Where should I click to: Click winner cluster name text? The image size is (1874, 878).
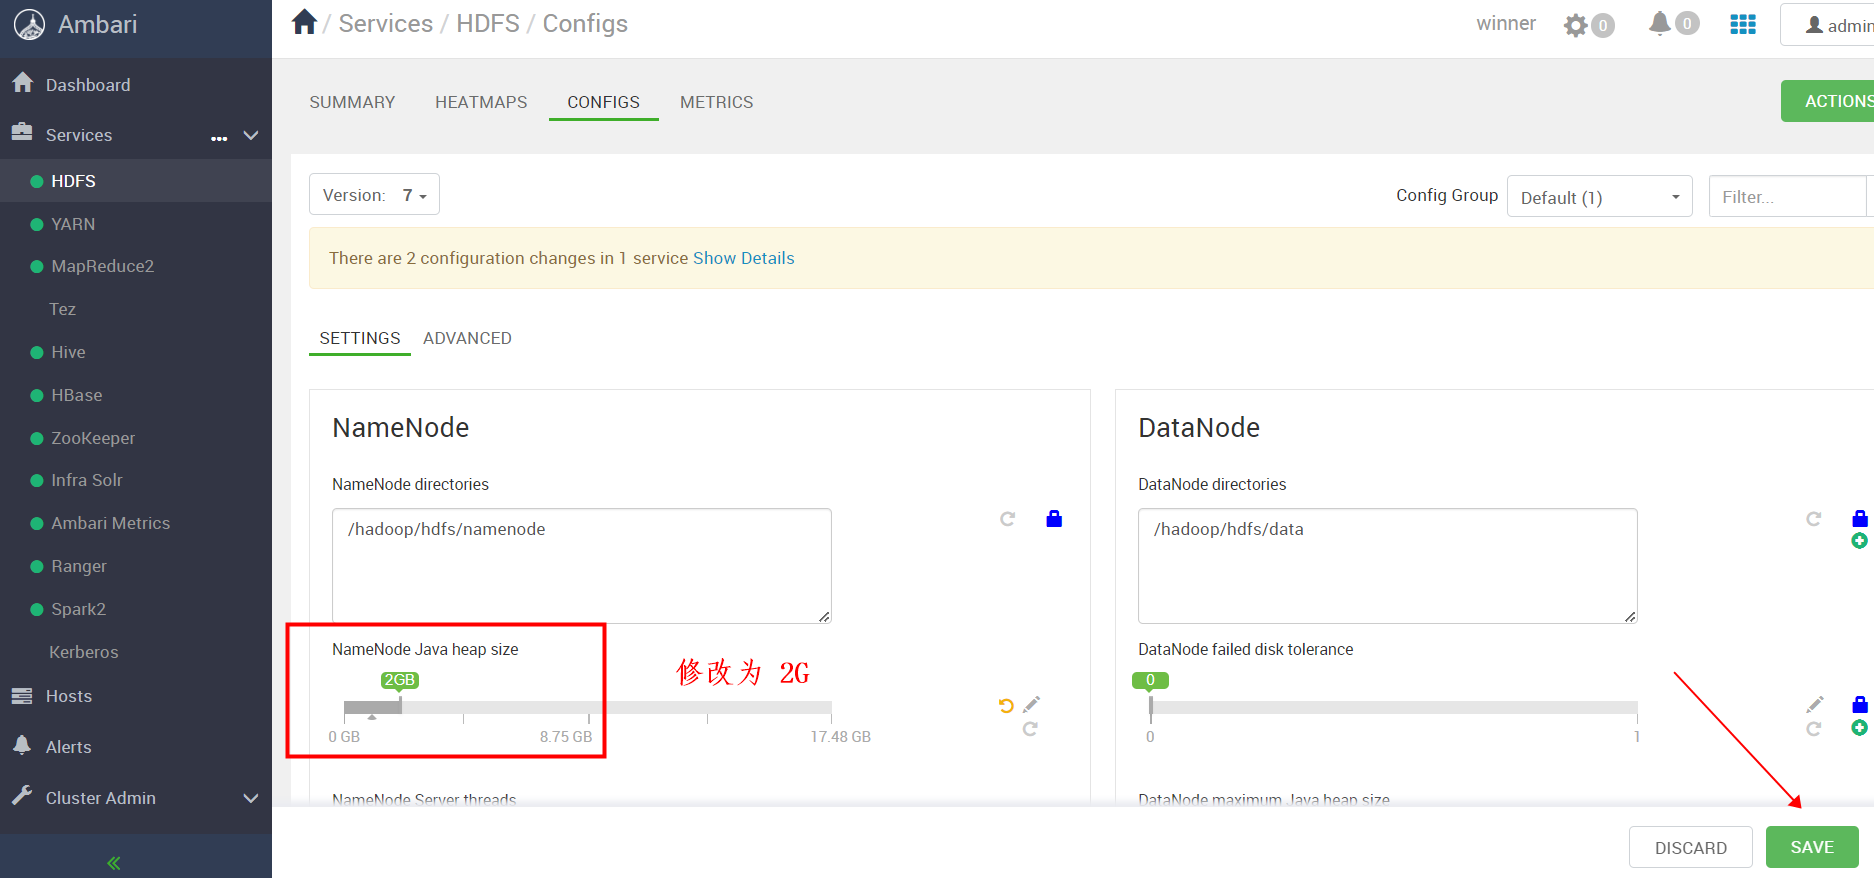click(1506, 23)
